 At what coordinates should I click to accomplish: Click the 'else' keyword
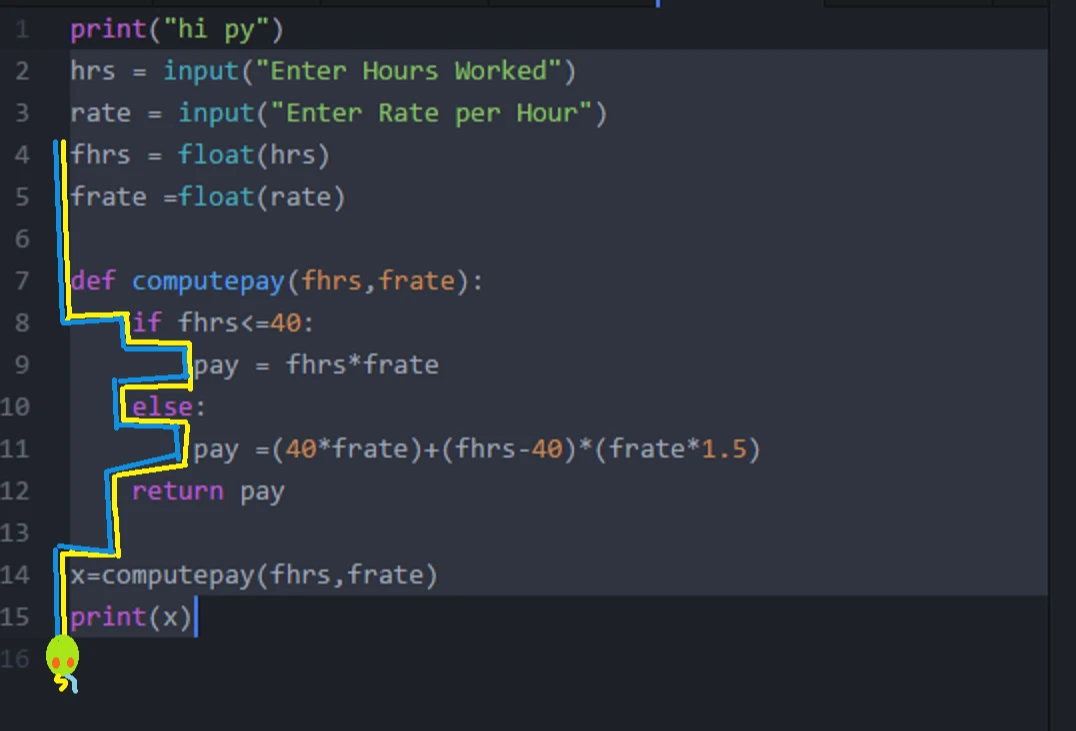[x=162, y=407]
